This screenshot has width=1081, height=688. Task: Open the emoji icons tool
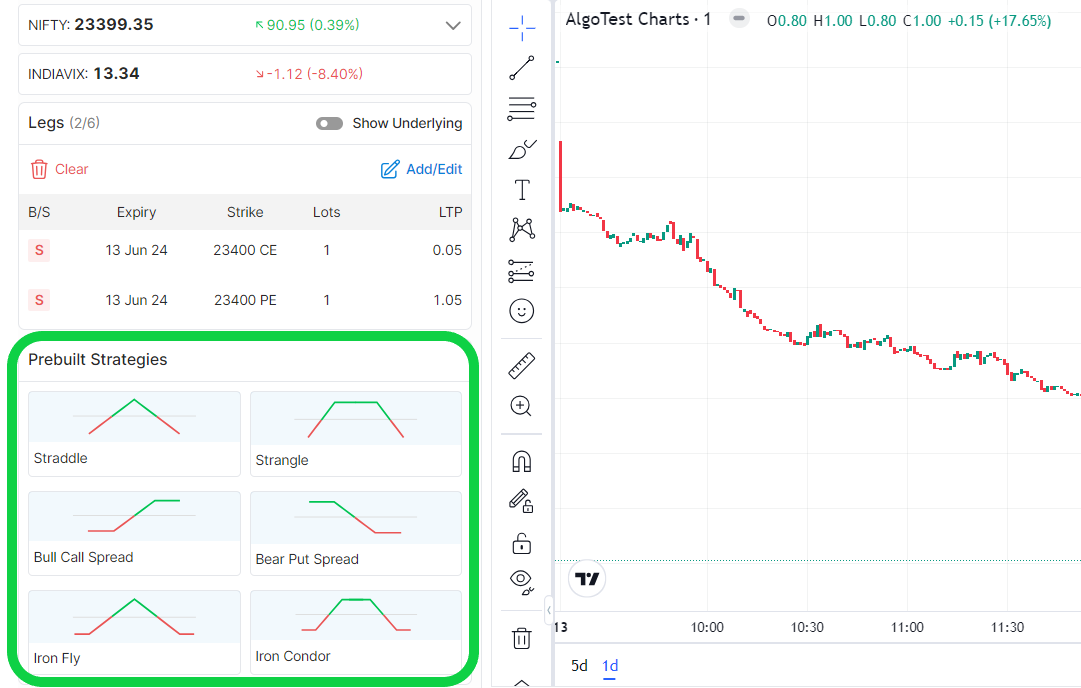tap(522, 311)
